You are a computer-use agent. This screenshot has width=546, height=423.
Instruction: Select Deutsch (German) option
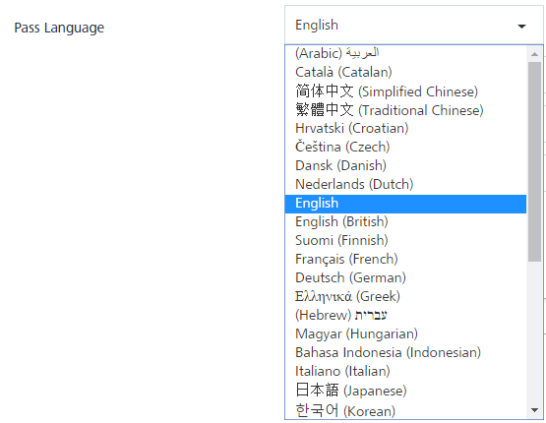click(406, 278)
